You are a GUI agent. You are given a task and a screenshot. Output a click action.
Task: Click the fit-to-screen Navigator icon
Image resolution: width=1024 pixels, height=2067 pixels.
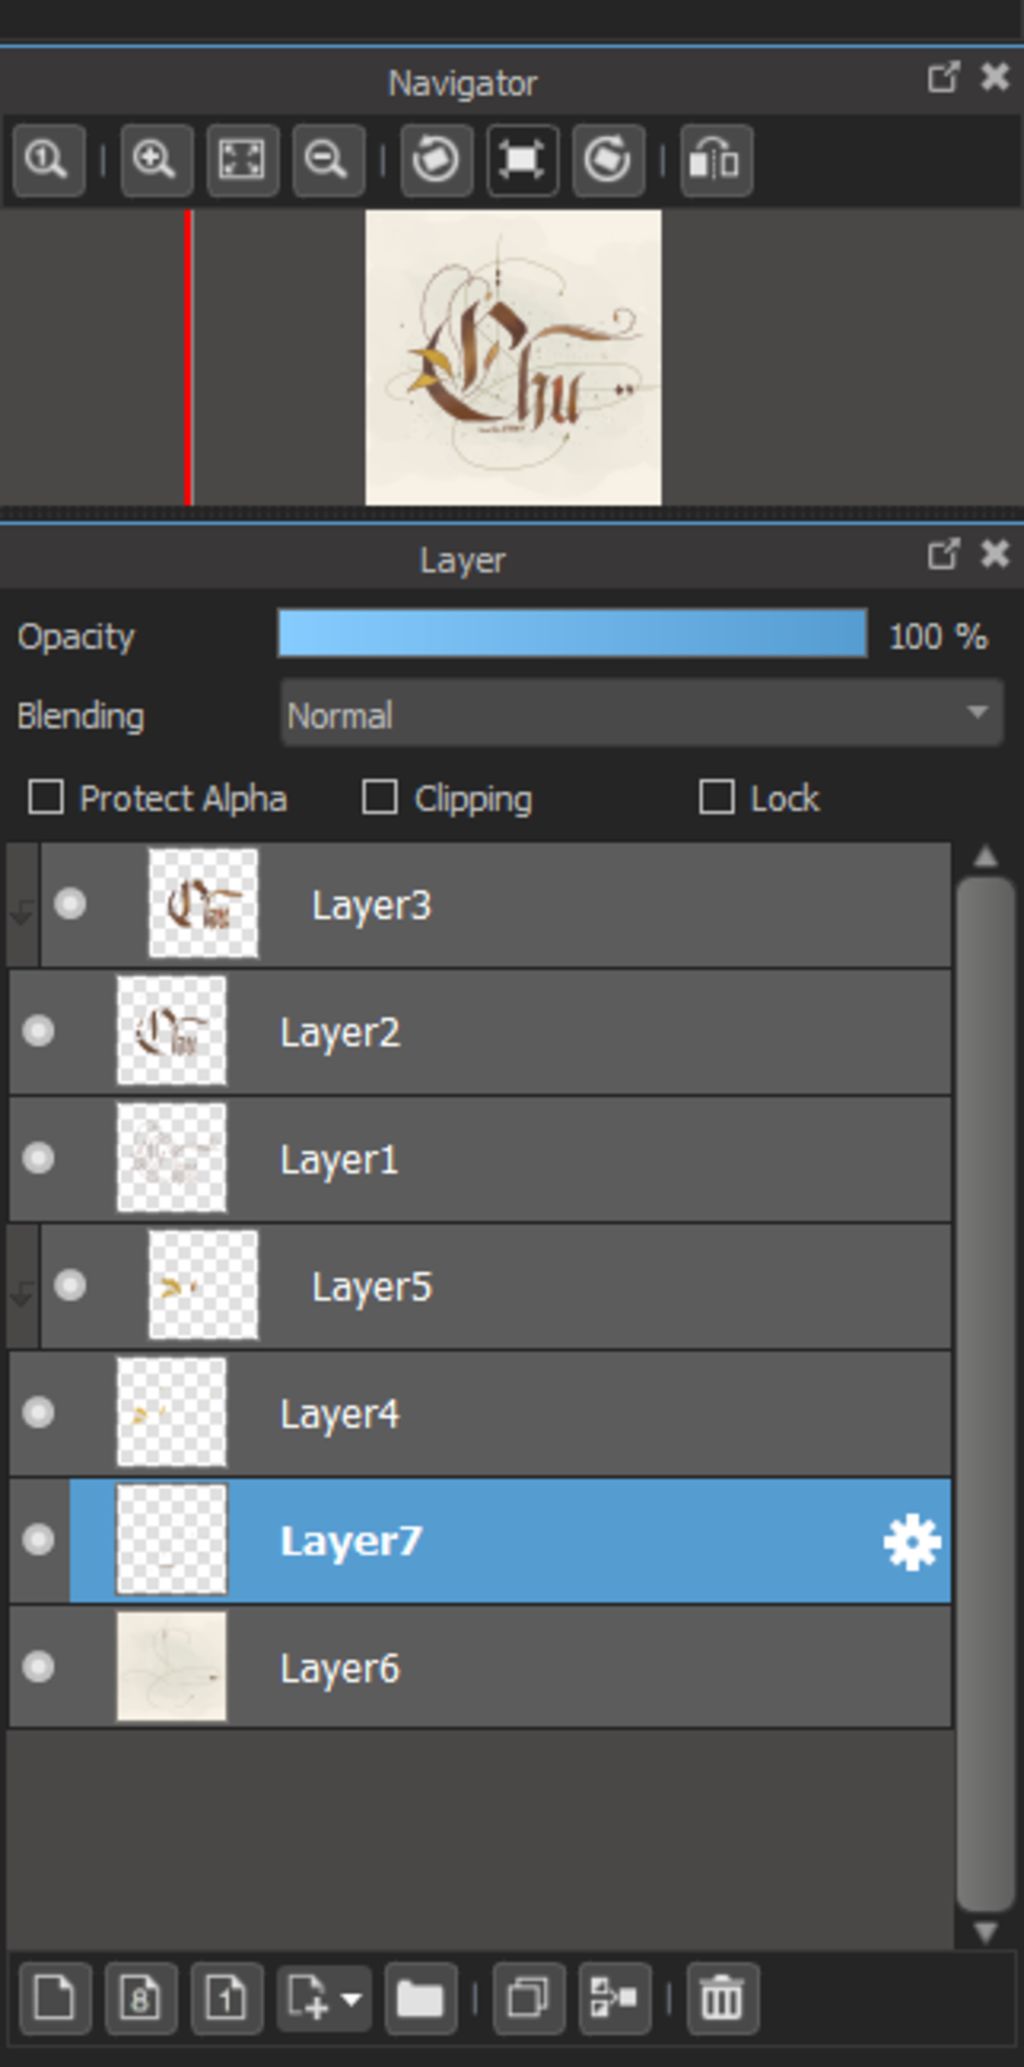(242, 160)
